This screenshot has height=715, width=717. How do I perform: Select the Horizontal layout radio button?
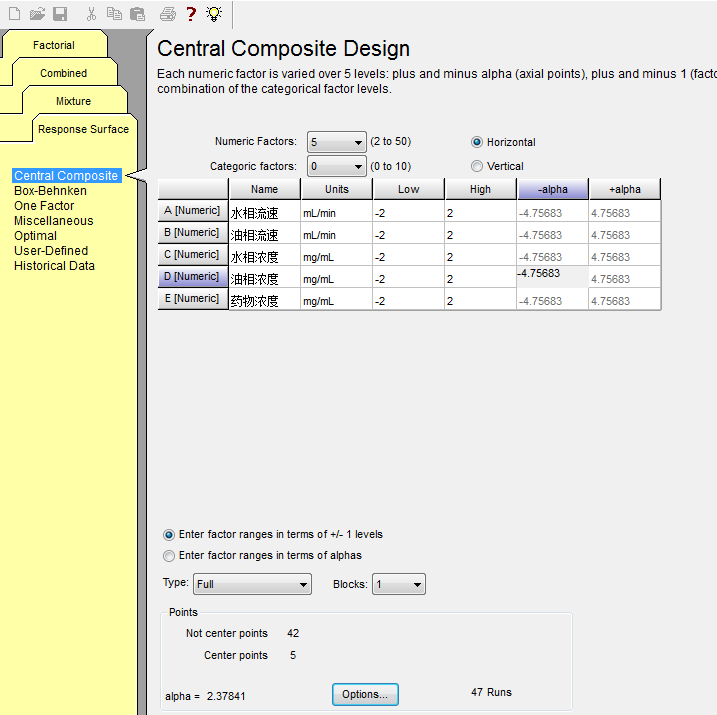pyautogui.click(x=477, y=142)
